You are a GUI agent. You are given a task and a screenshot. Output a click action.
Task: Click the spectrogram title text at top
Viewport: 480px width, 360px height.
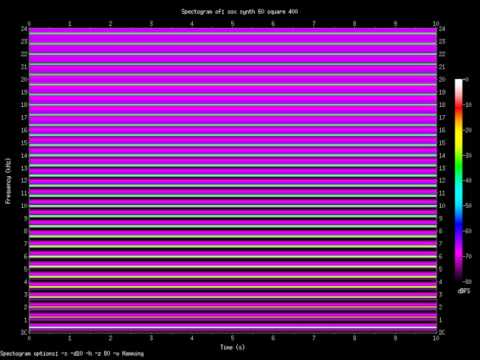tap(239, 12)
